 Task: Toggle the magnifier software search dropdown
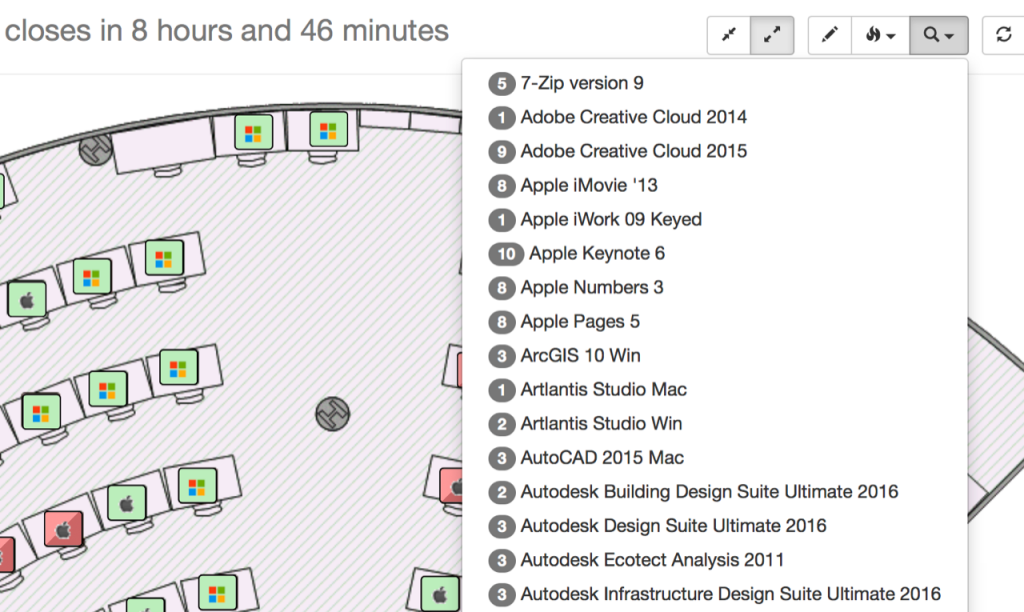coord(938,35)
